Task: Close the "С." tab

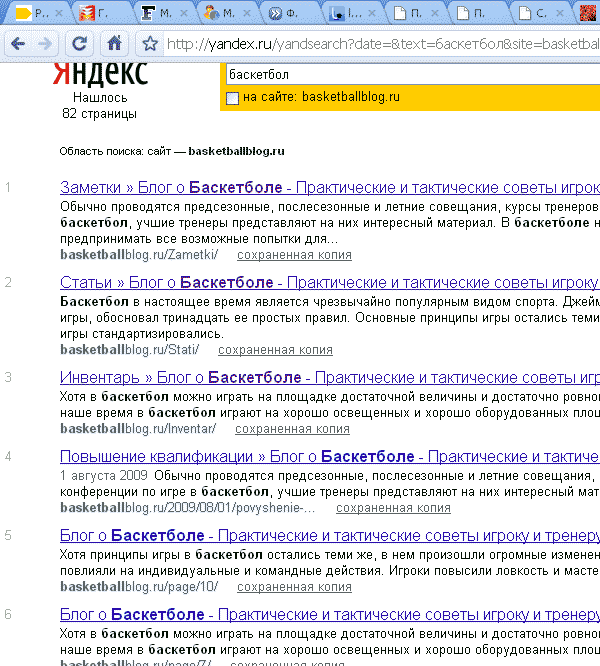Action: pyautogui.click(x=560, y=14)
